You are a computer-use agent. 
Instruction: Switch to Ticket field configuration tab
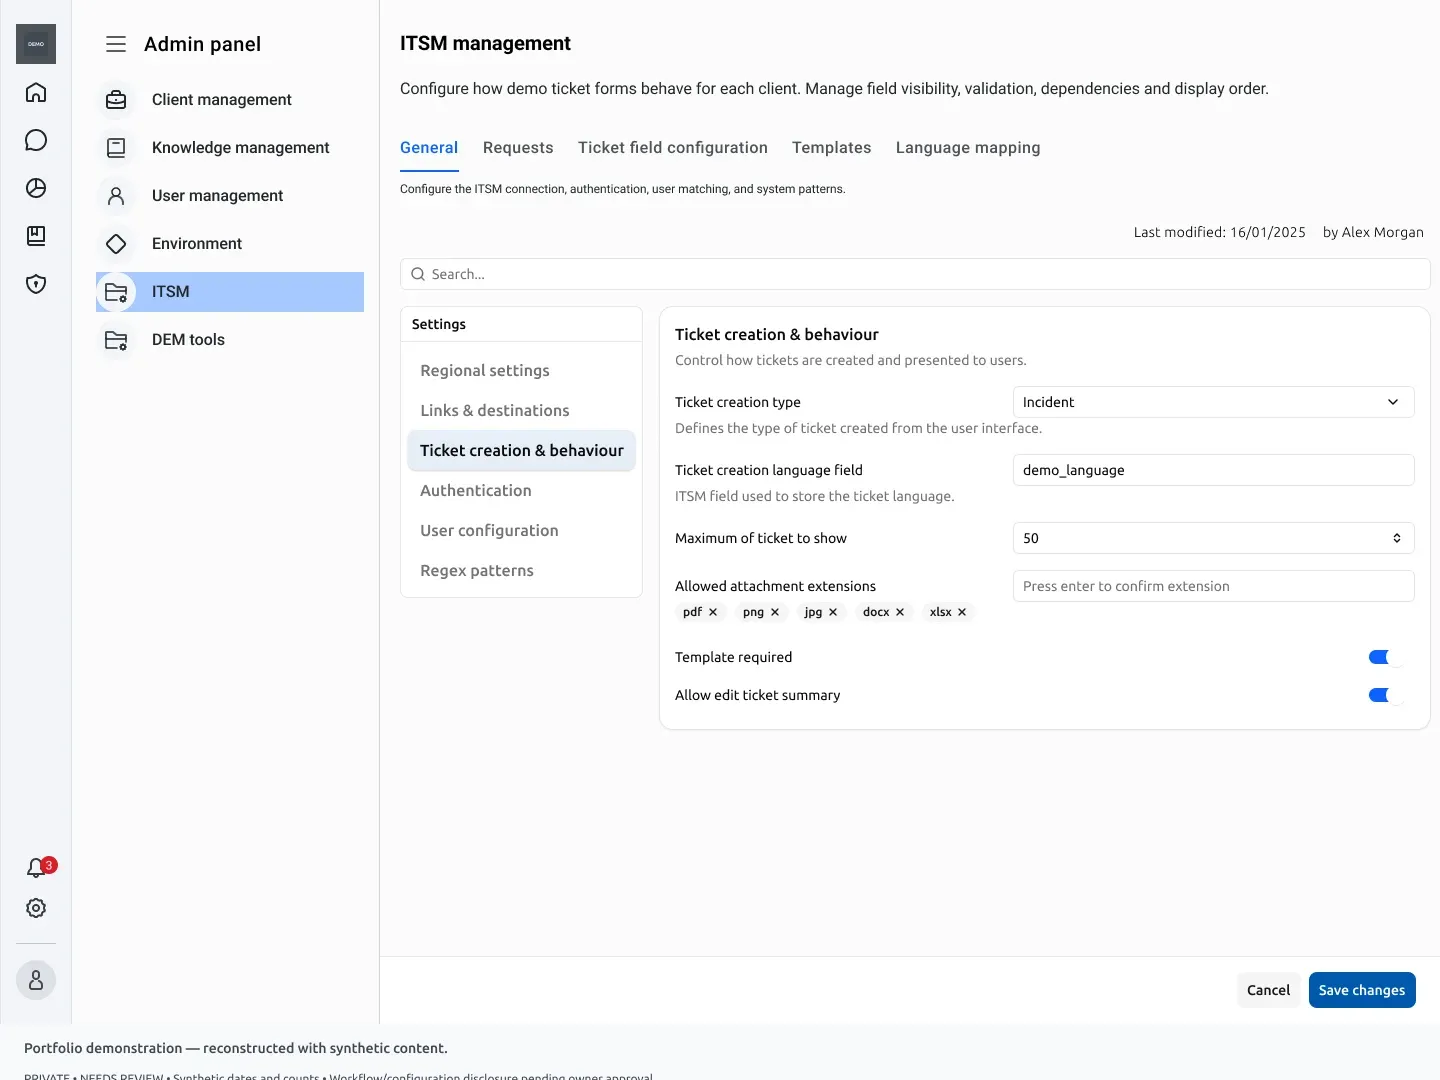(673, 148)
